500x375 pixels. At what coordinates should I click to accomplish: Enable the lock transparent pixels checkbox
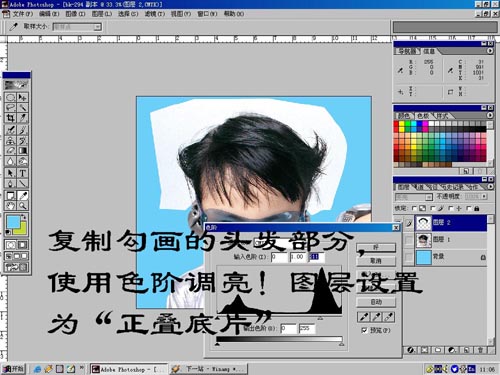pos(414,208)
